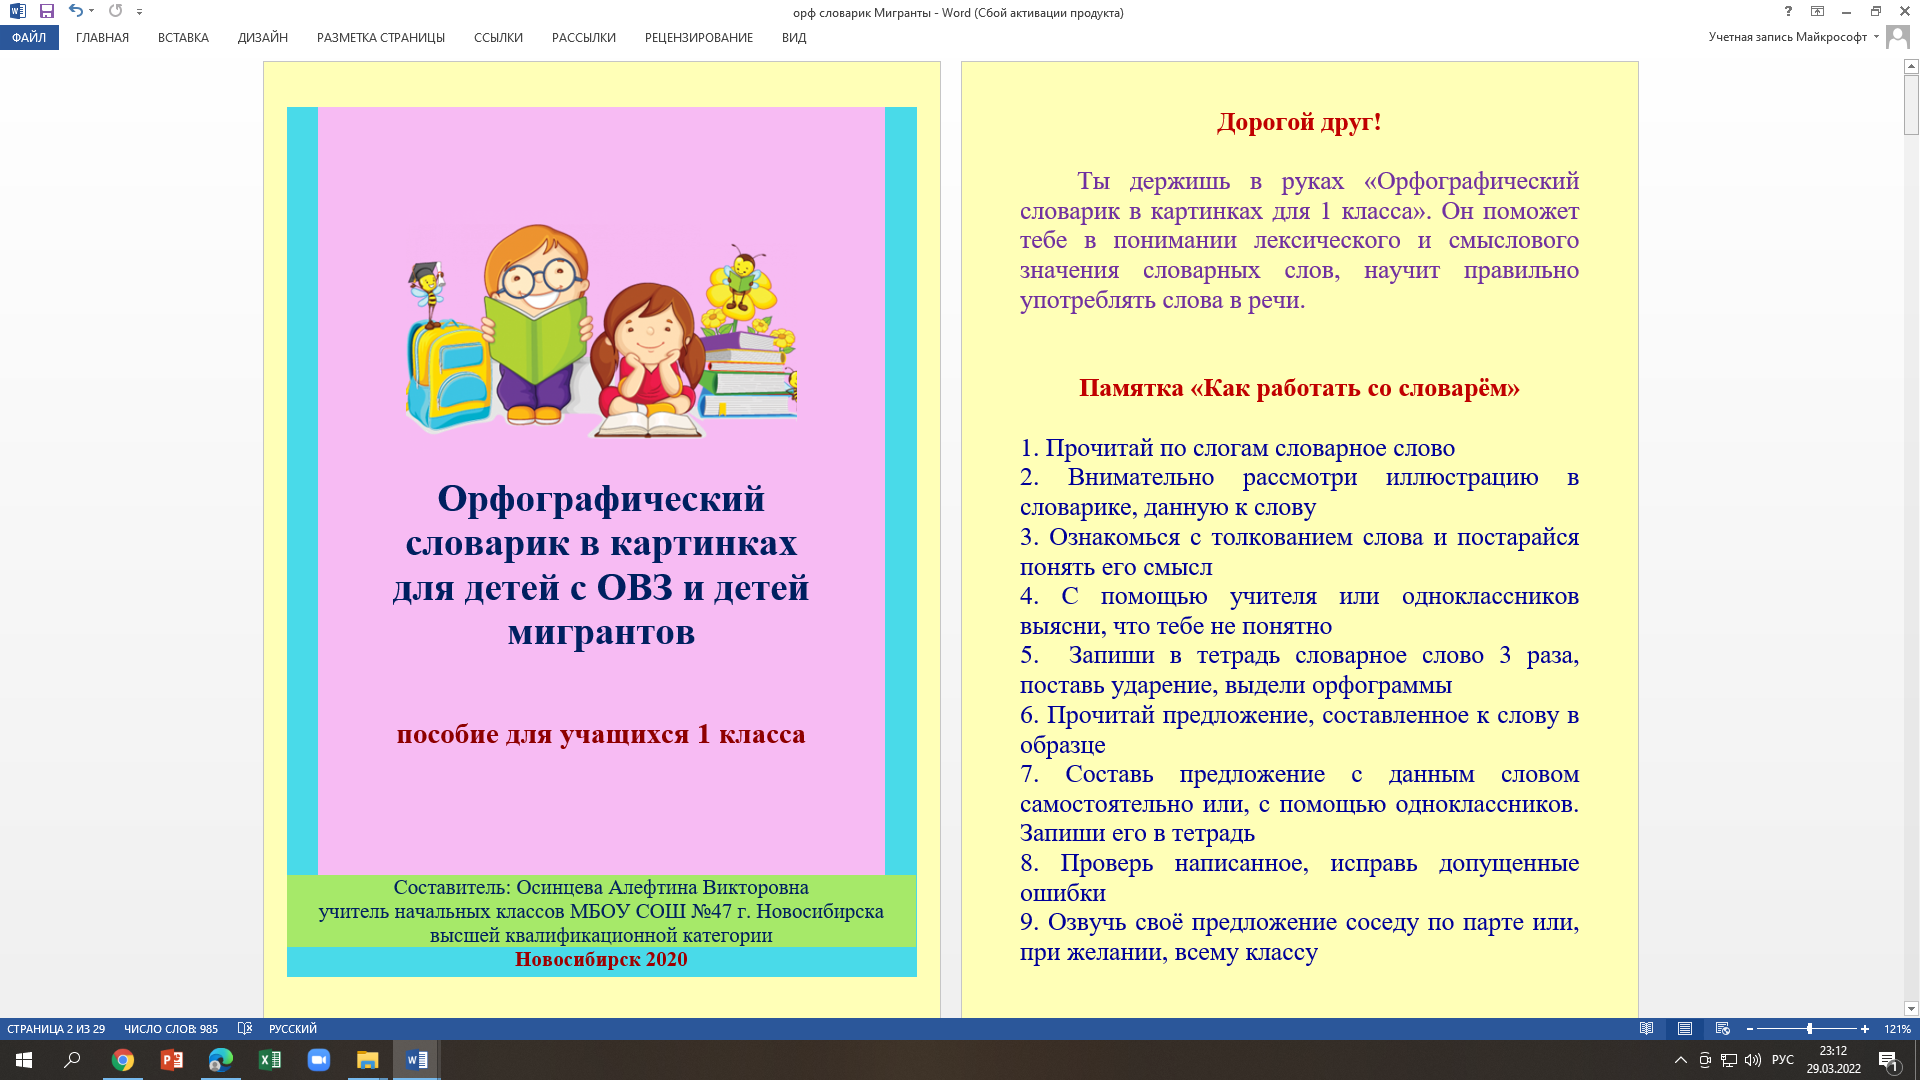Open Ribbon Display Options button

click(1817, 12)
